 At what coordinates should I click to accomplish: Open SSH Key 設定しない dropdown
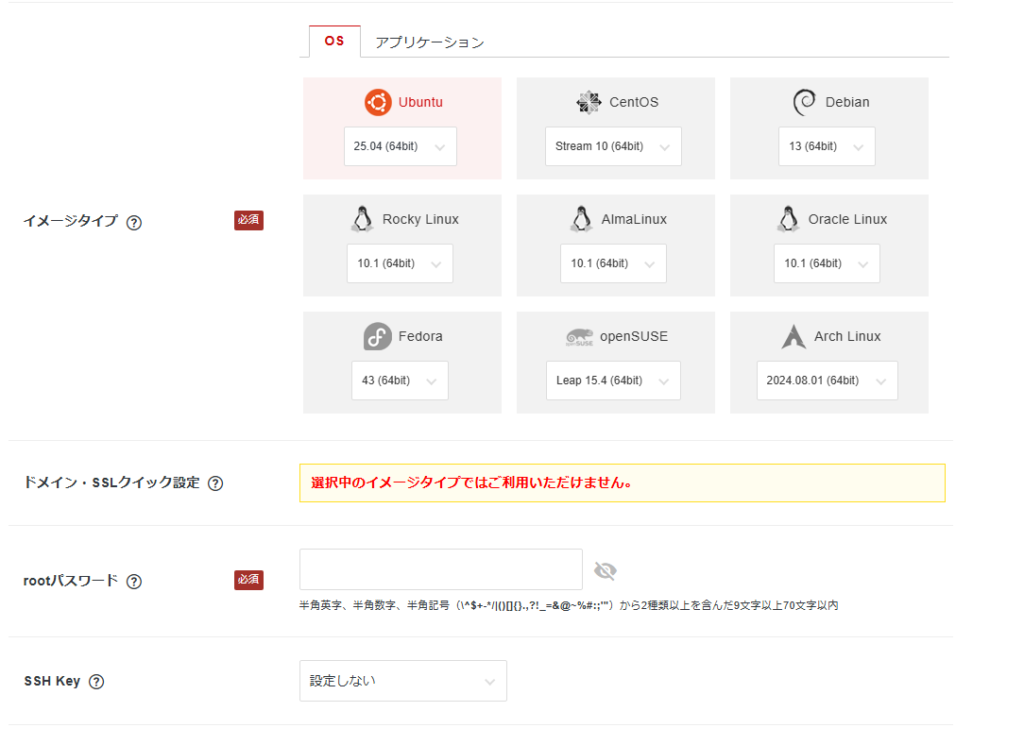pos(403,681)
